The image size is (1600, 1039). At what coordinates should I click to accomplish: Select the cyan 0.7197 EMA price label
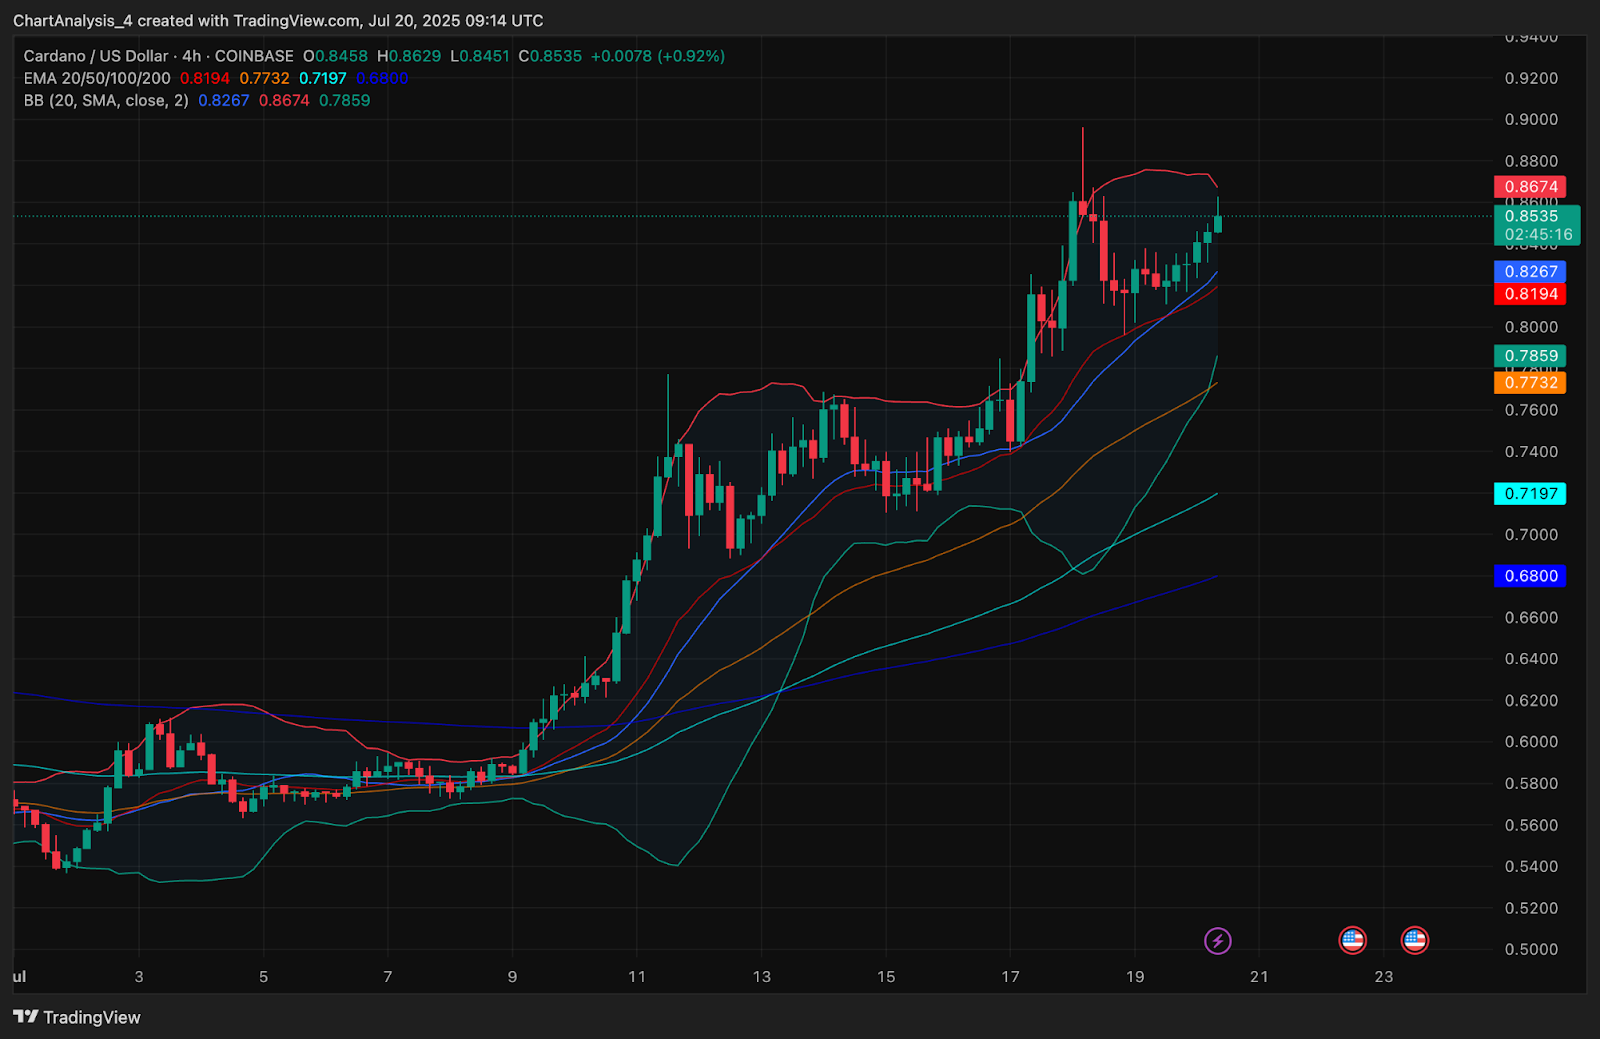[1530, 494]
